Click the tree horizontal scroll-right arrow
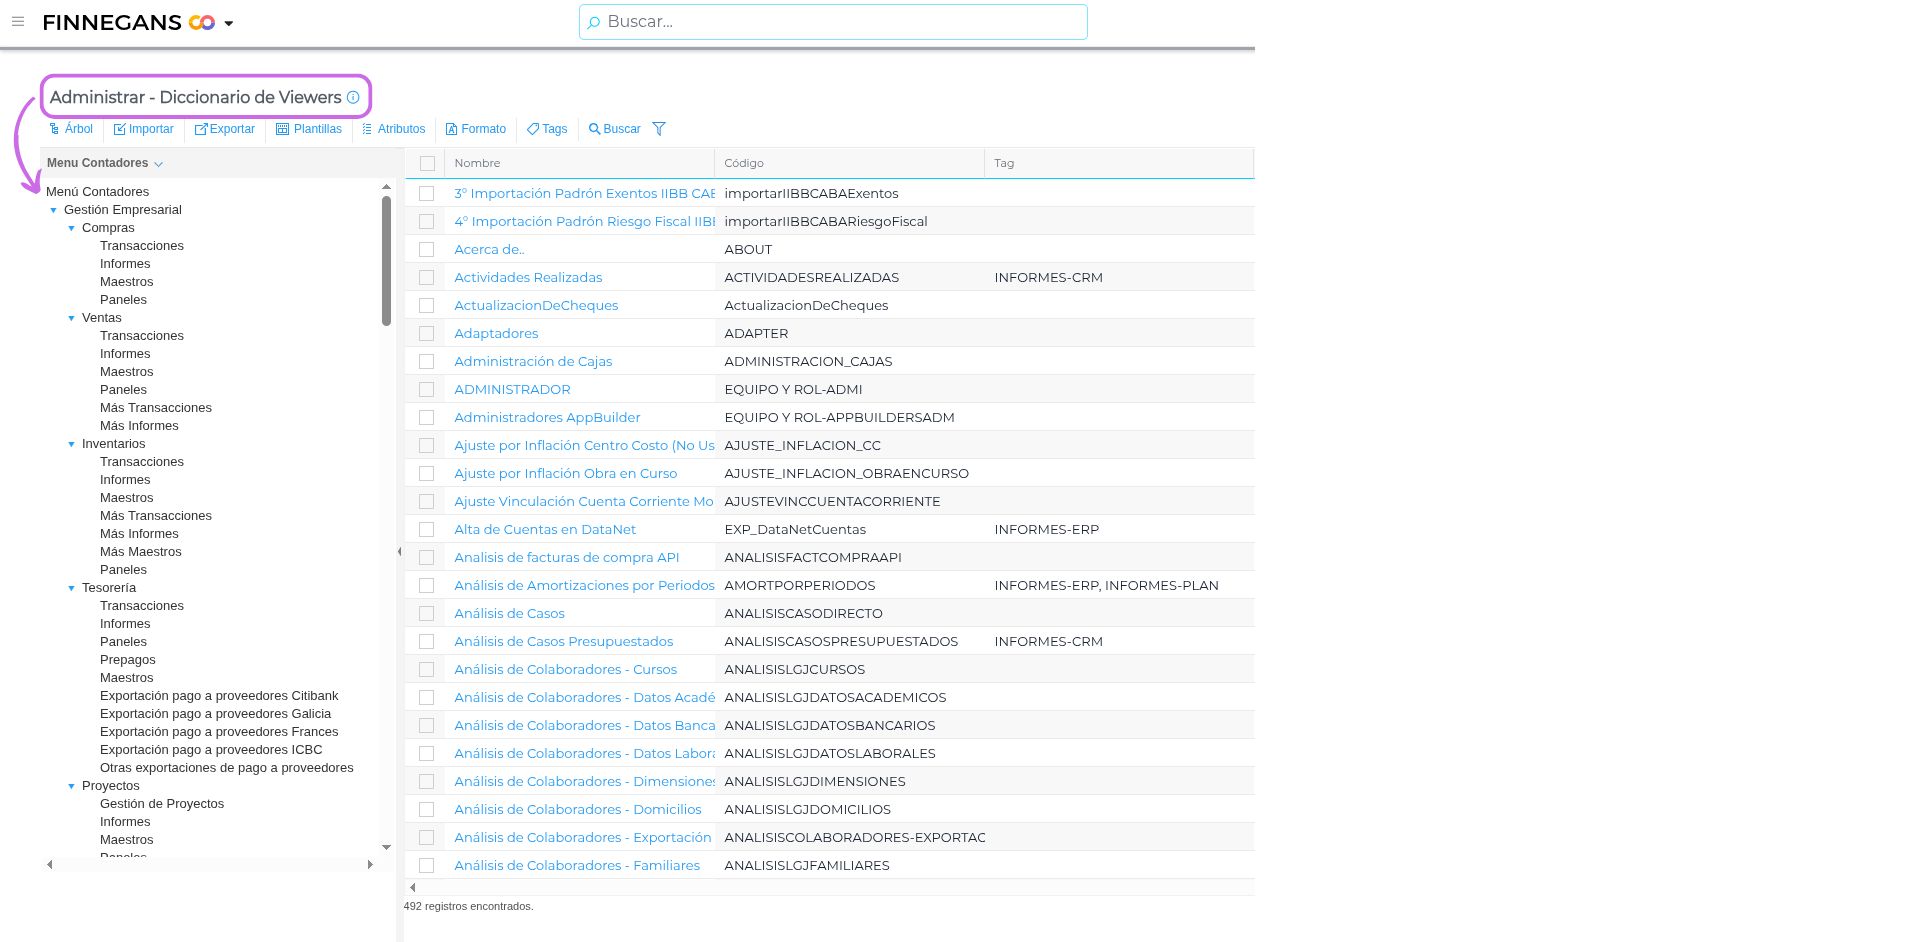 370,864
